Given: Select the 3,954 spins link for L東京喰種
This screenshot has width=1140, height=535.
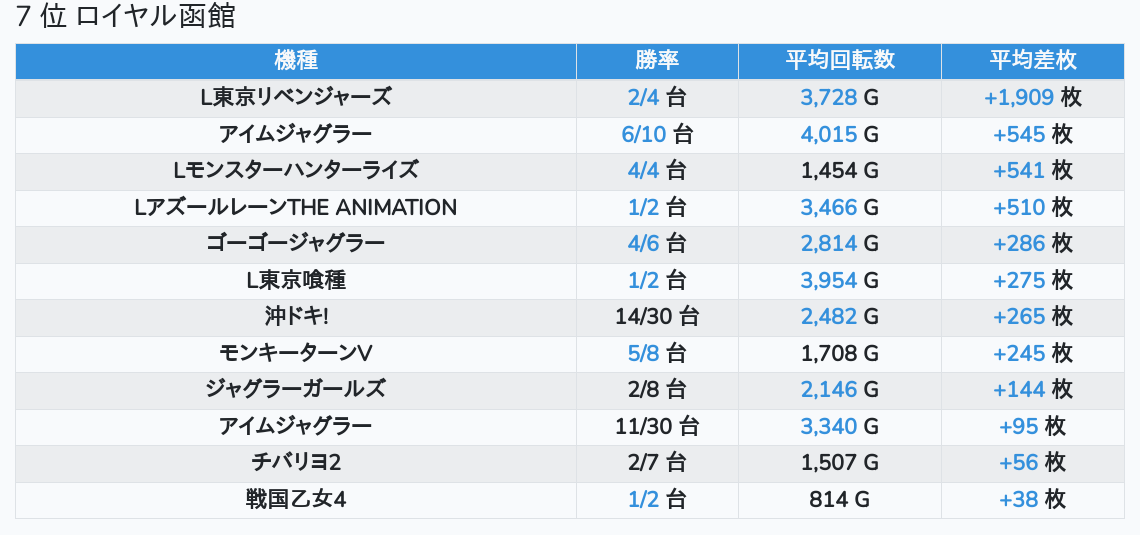Looking at the screenshot, I should pos(828,281).
